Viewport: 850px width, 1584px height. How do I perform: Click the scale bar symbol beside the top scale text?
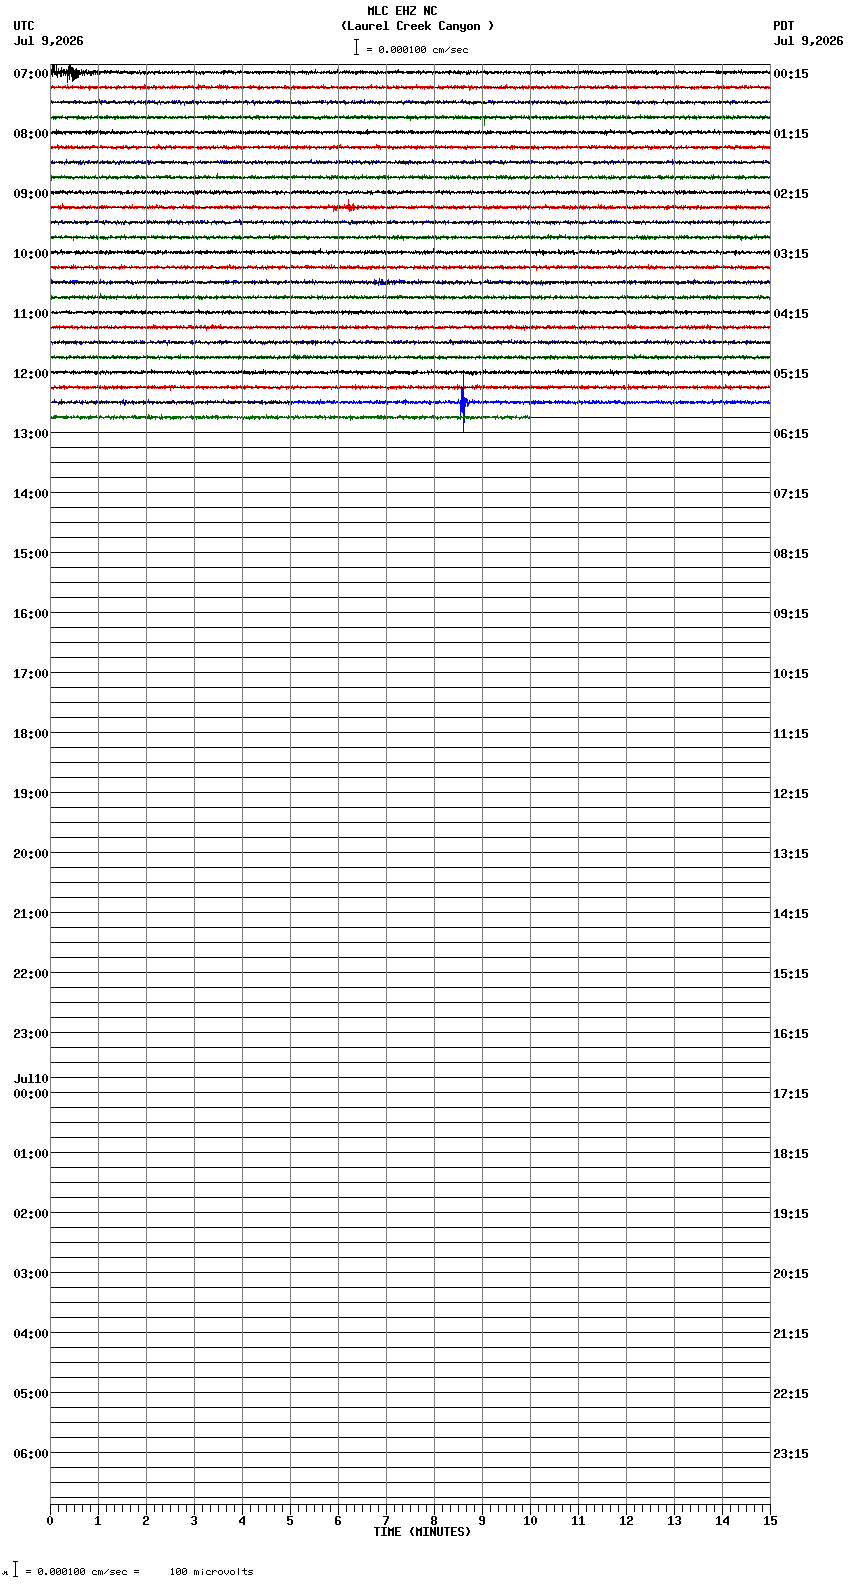pyautogui.click(x=356, y=47)
